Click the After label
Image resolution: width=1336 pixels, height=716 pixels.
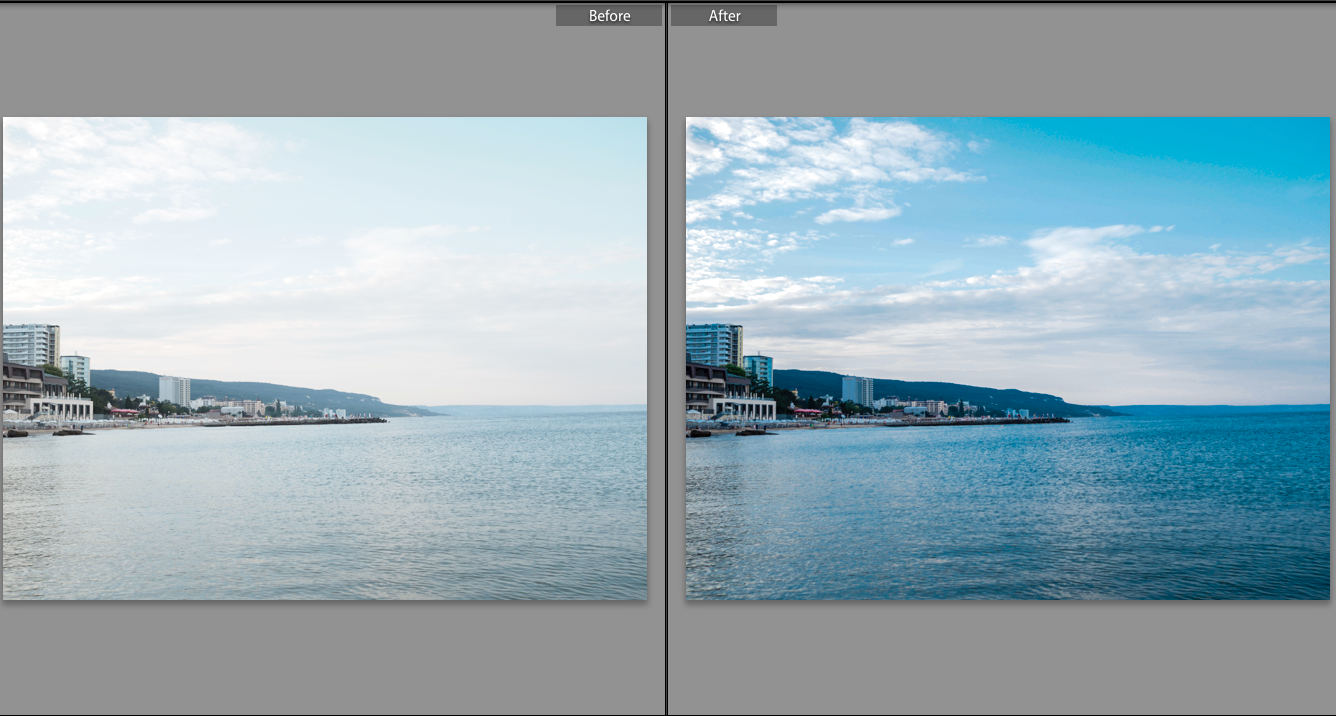[724, 15]
